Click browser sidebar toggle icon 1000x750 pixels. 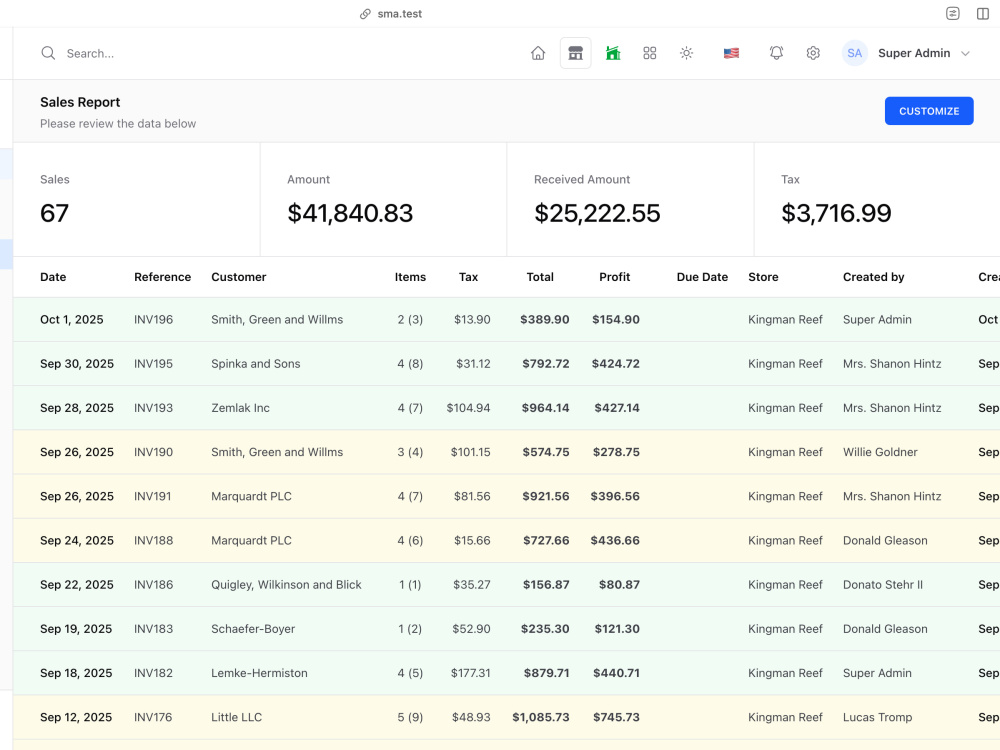click(x=983, y=13)
